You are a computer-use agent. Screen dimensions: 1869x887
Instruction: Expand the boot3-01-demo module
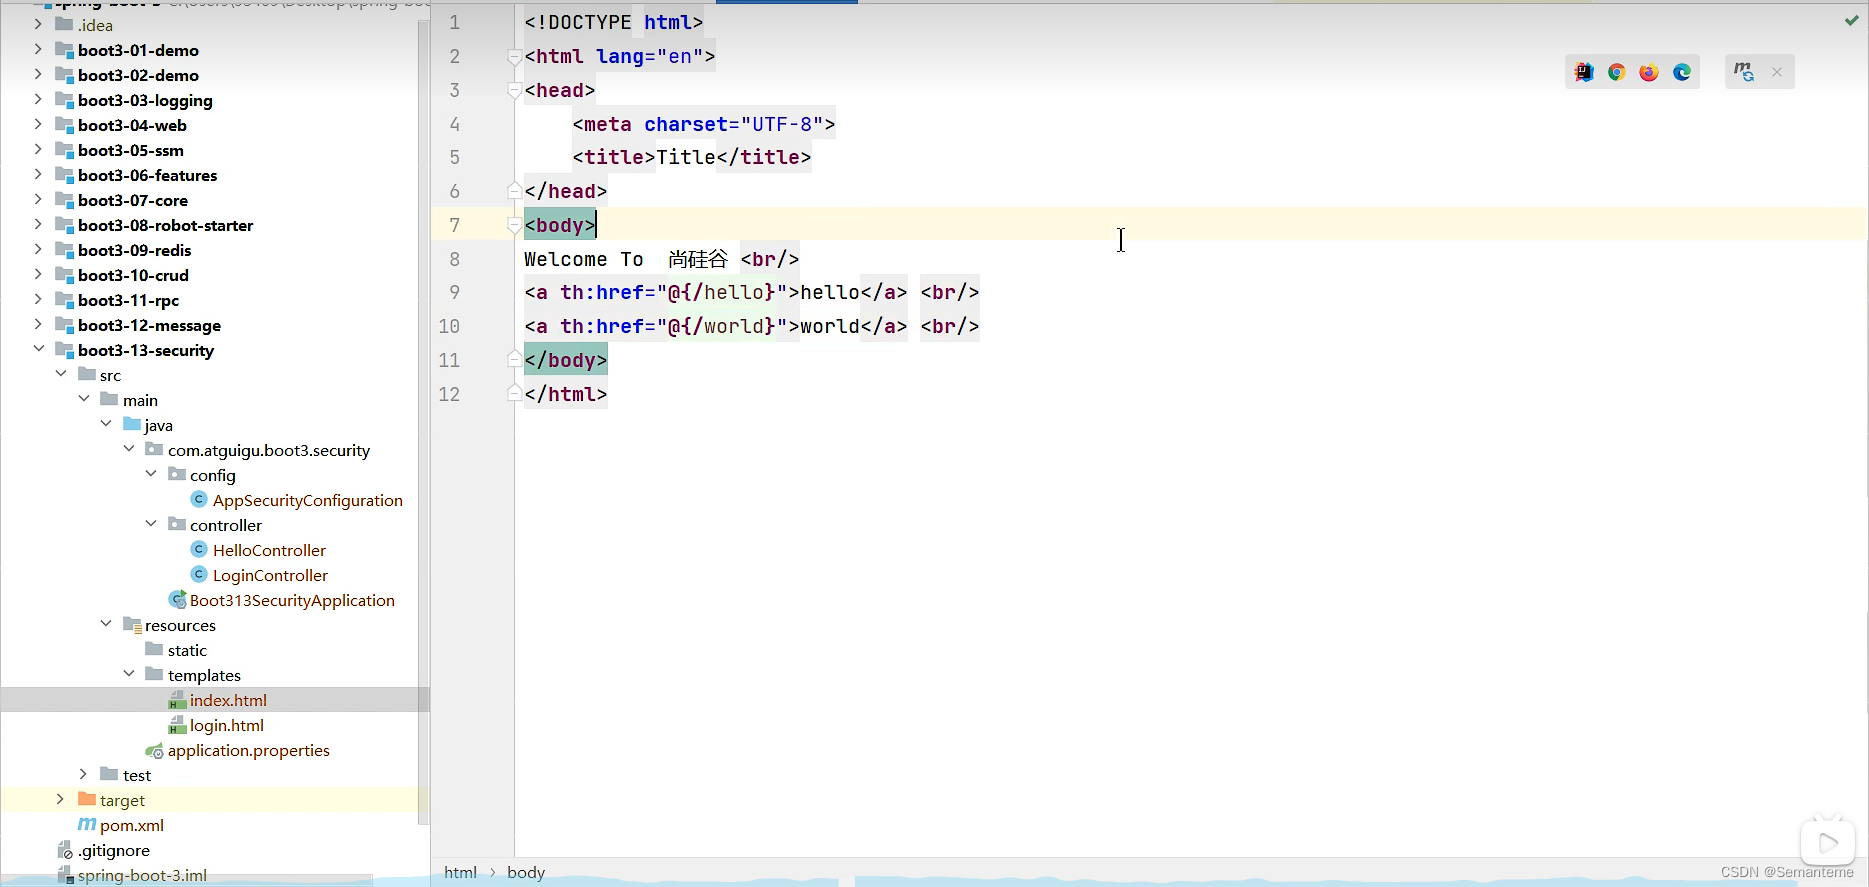point(38,49)
